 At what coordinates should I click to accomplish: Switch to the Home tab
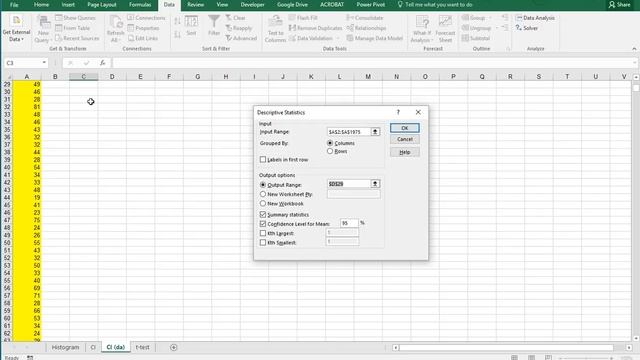tap(41, 5)
